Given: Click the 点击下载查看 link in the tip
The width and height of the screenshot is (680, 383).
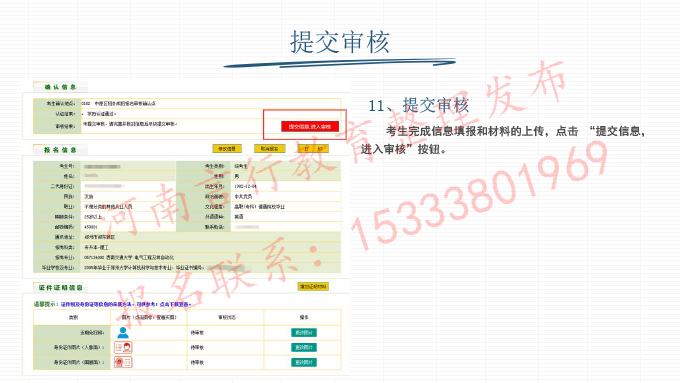Looking at the screenshot, I should (175, 304).
